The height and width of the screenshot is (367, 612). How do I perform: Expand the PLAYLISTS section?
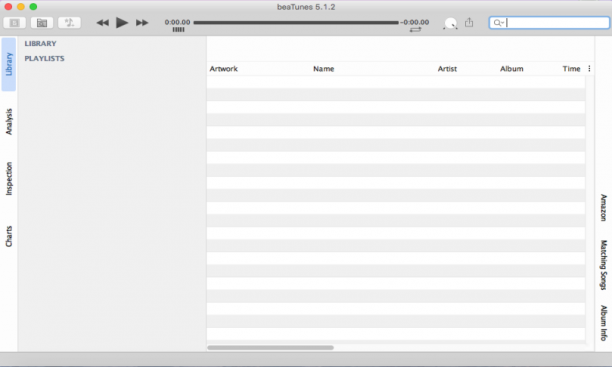click(x=44, y=59)
